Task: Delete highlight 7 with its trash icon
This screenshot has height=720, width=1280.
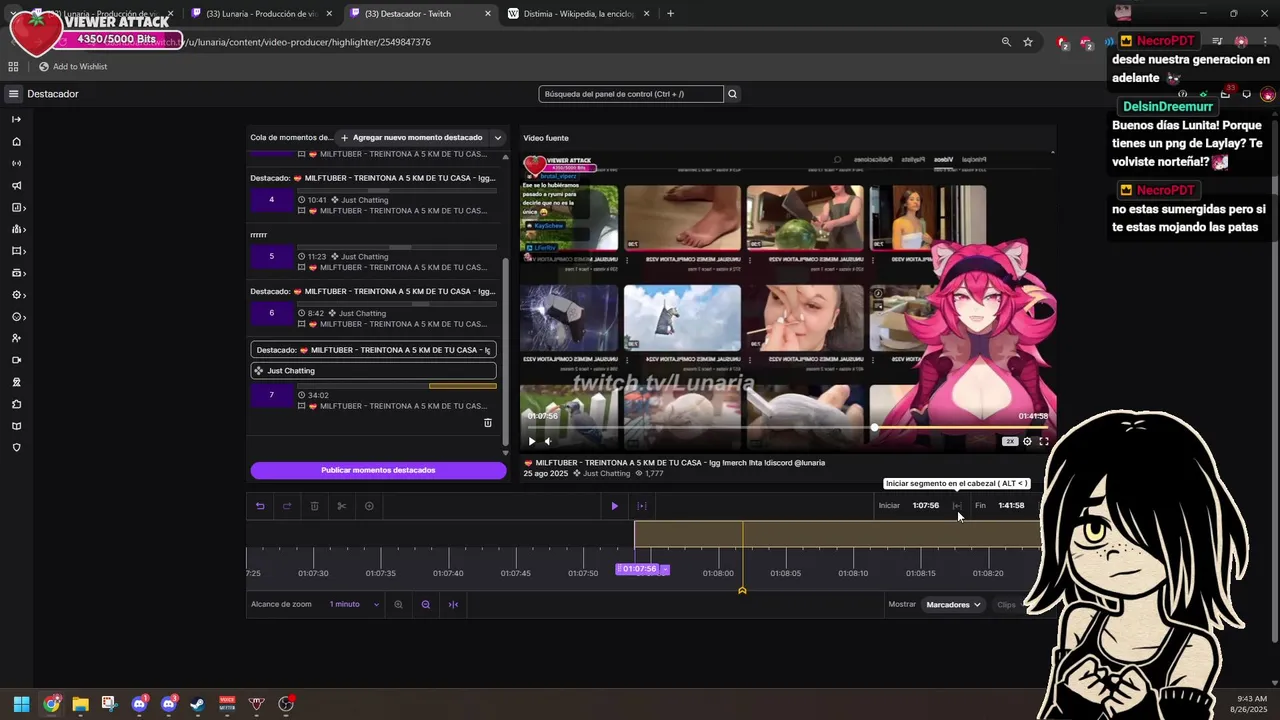Action: point(488,423)
